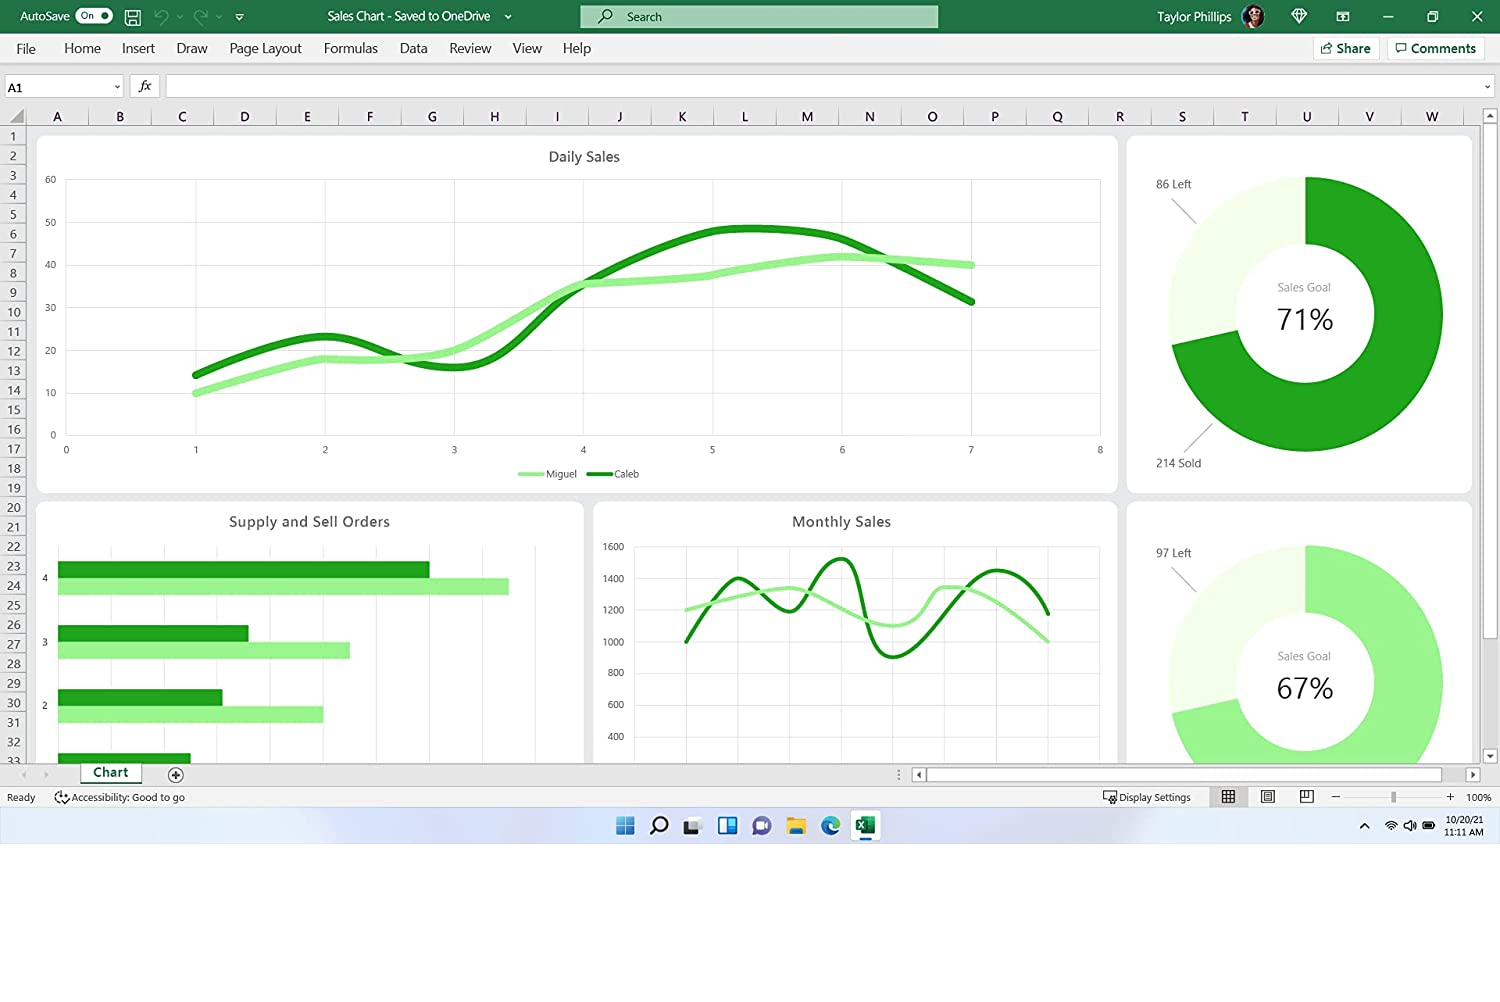Click the Save icon in title bar

(x=132, y=17)
